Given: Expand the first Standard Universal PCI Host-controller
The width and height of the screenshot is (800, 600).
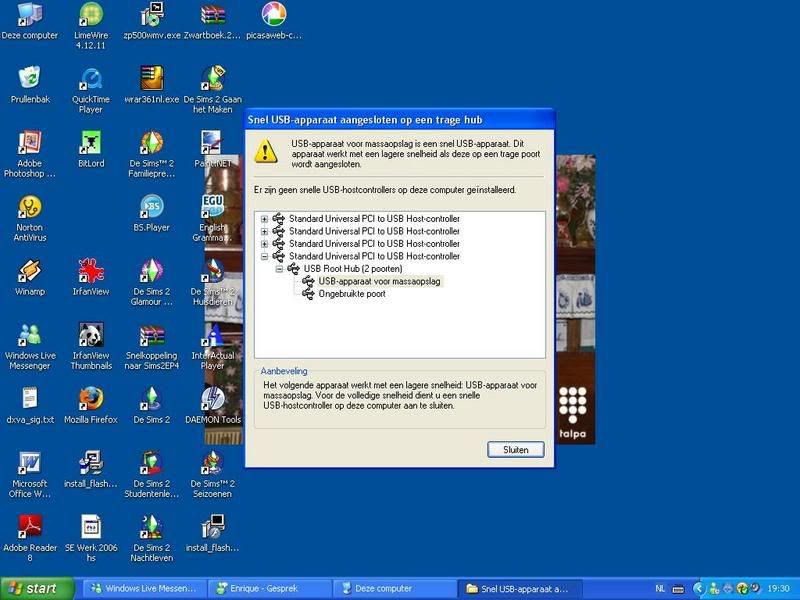Looking at the screenshot, I should point(264,219).
